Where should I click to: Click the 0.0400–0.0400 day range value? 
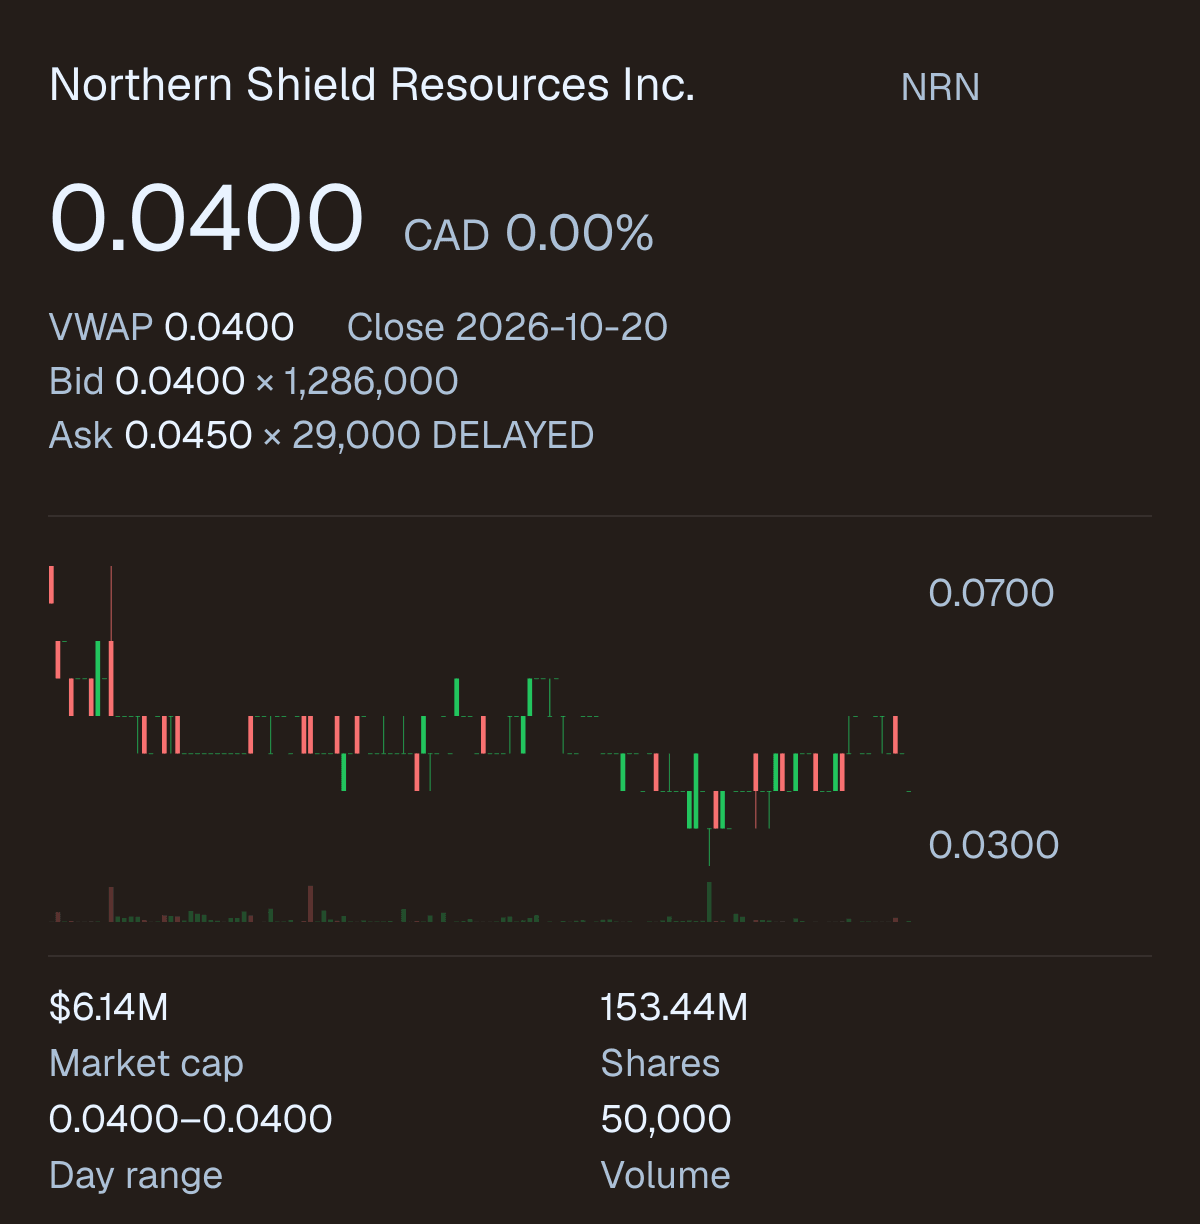(x=191, y=1119)
